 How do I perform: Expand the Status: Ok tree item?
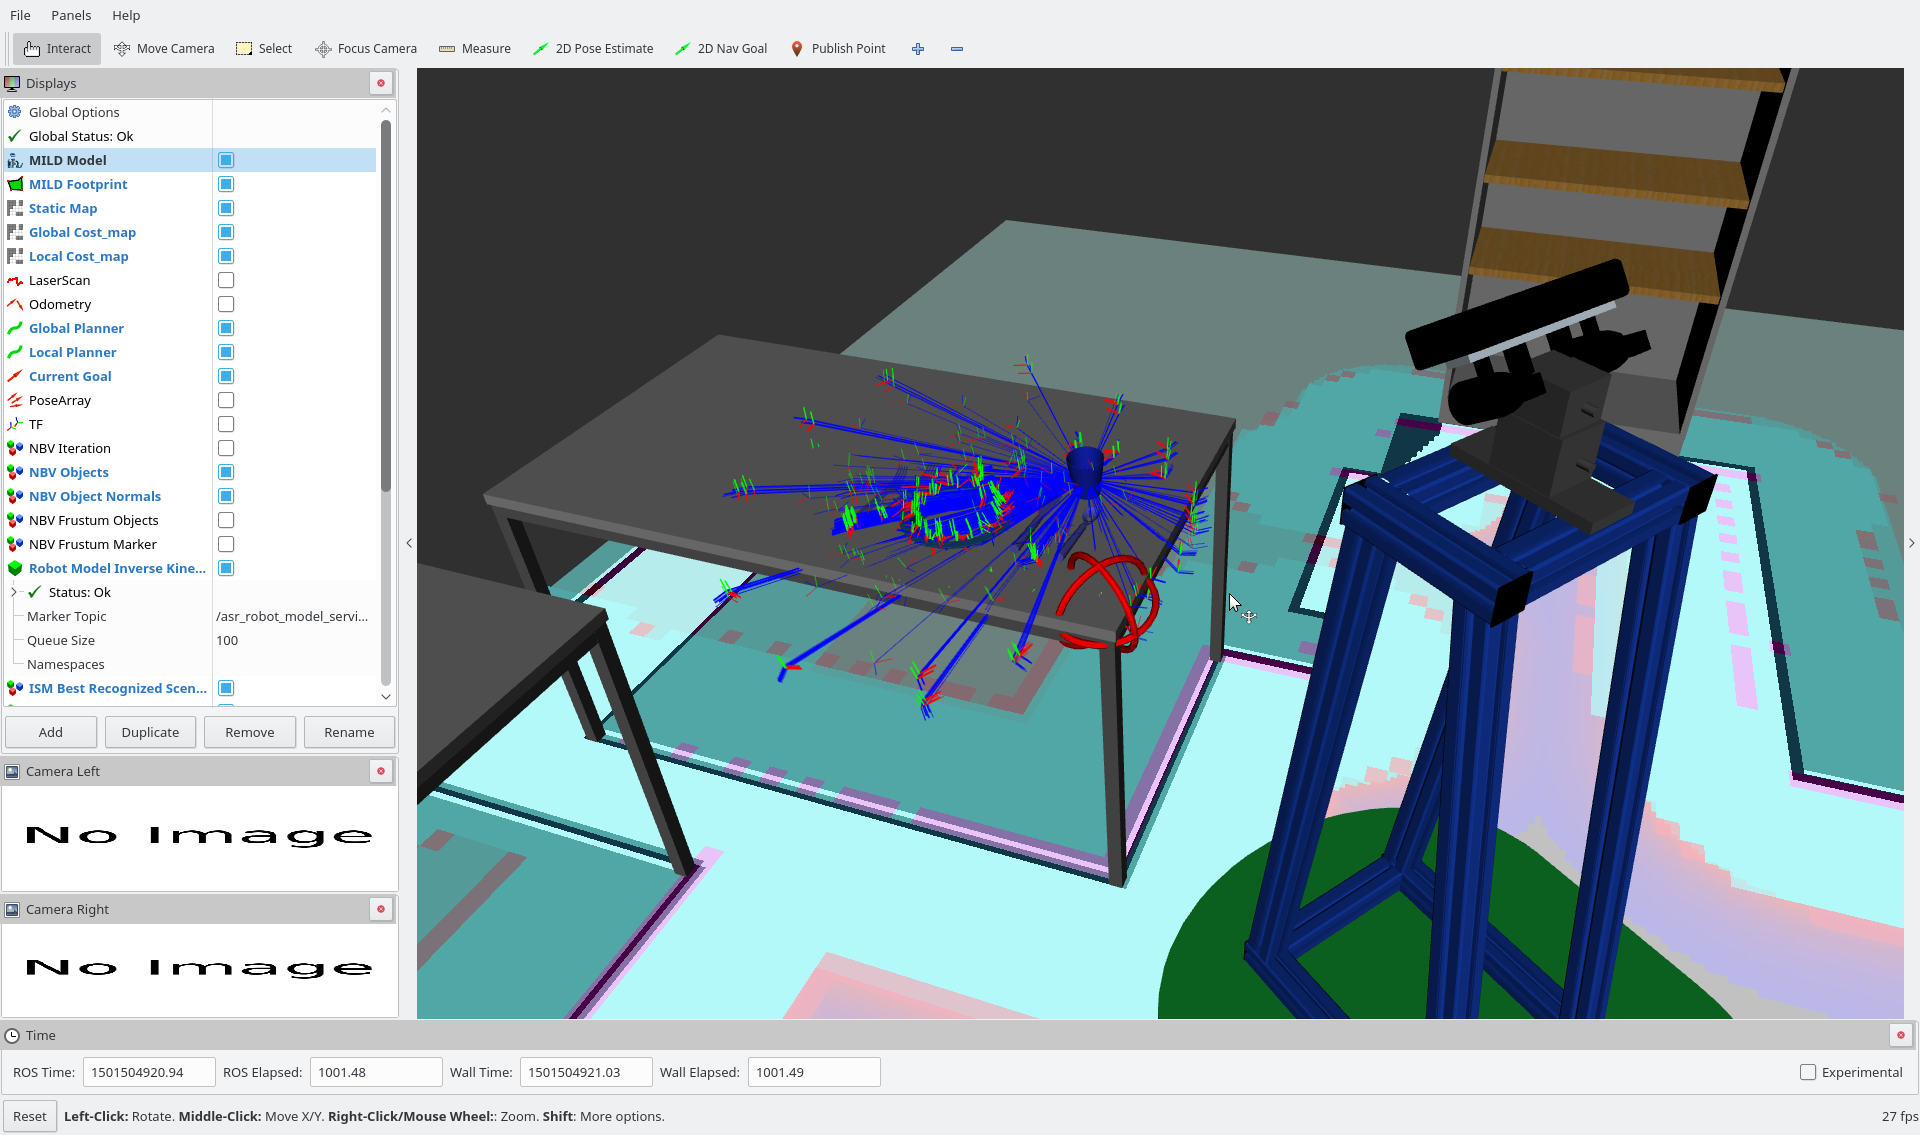coord(14,592)
